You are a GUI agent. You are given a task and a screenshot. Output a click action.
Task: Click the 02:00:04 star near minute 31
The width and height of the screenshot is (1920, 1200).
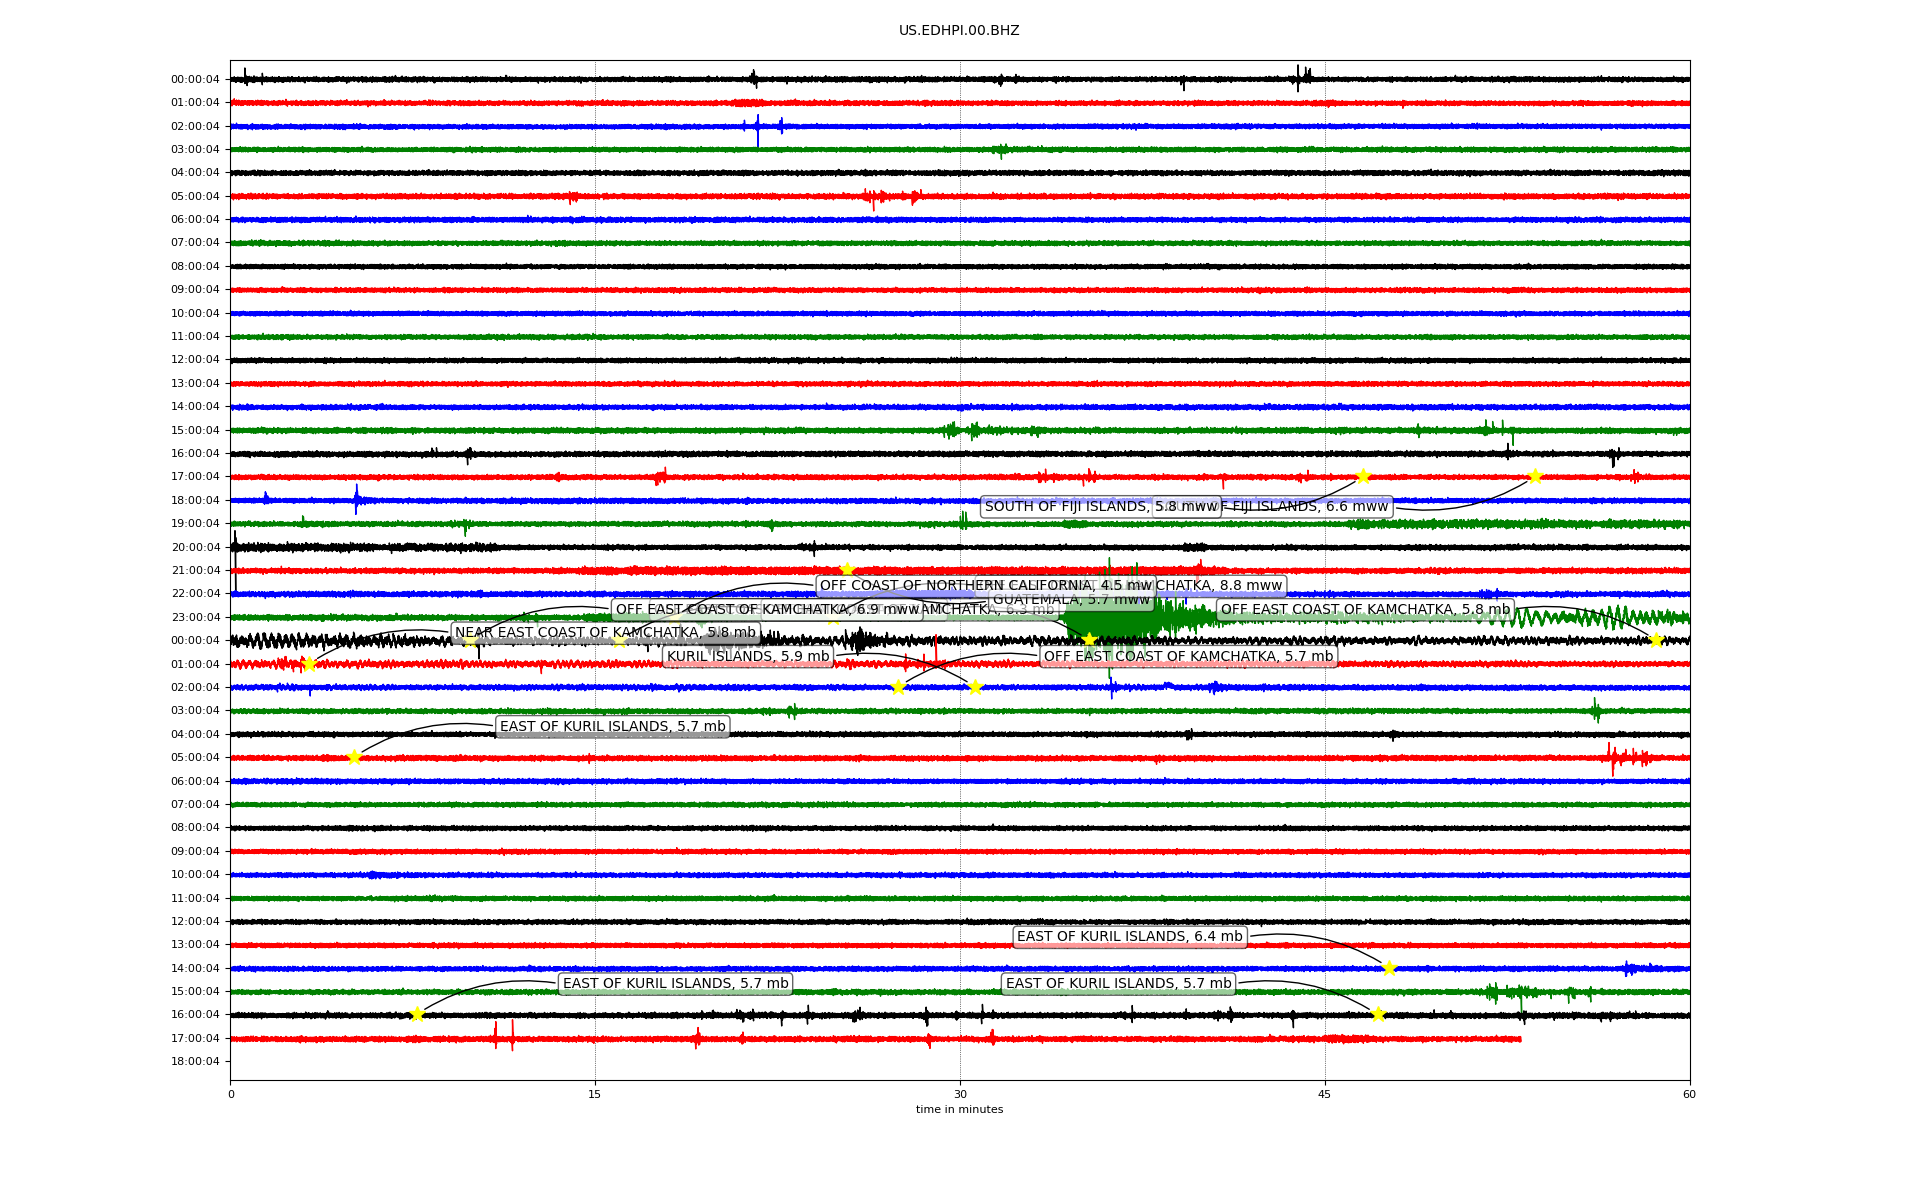(976, 687)
